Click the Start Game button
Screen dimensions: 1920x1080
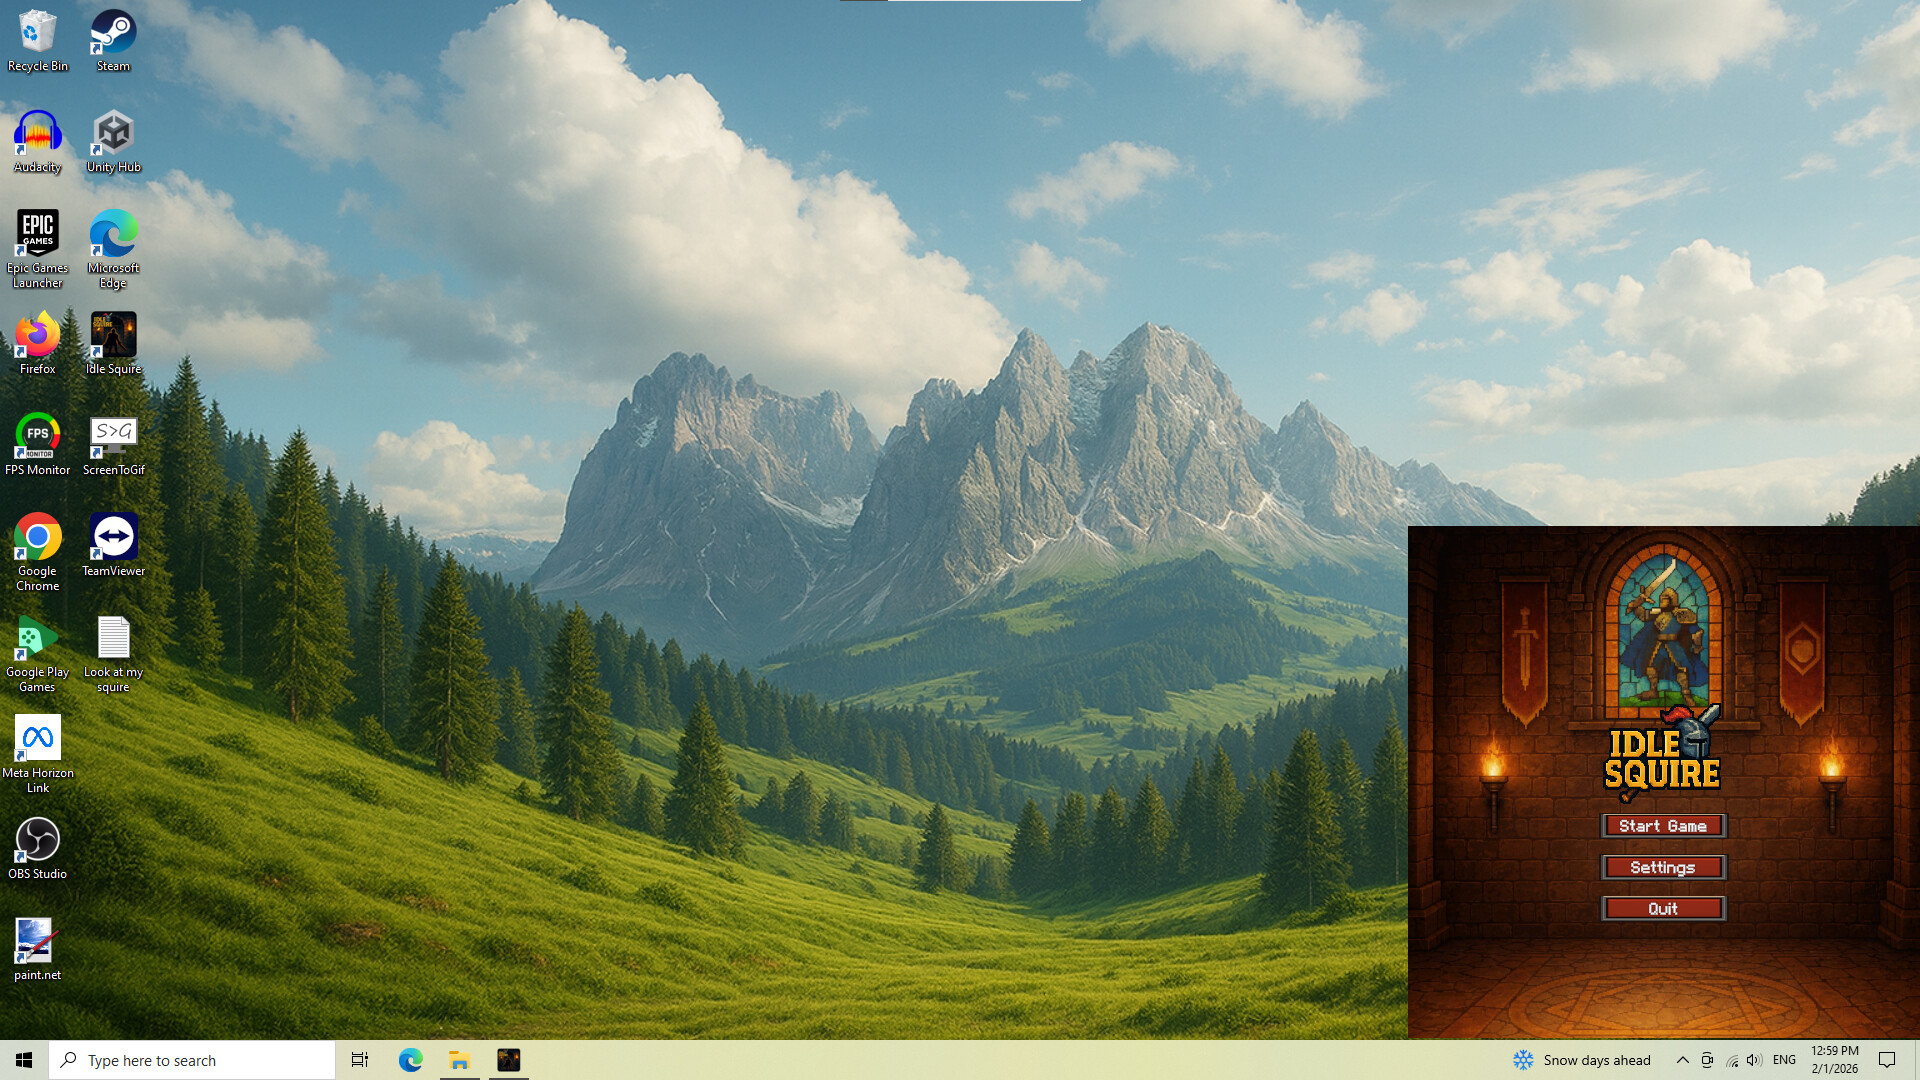point(1663,826)
